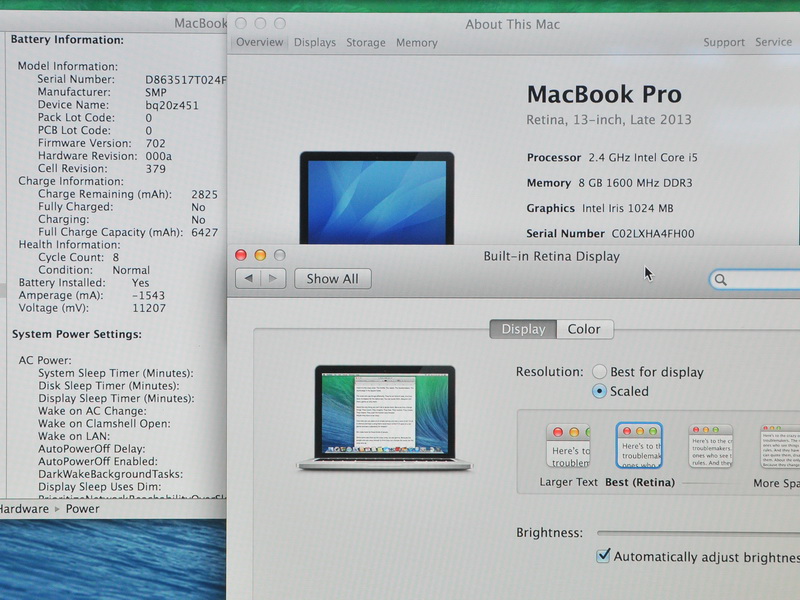The image size is (800, 600).
Task: Select the scaled thumbnail after Best (Retina)
Action: [710, 446]
